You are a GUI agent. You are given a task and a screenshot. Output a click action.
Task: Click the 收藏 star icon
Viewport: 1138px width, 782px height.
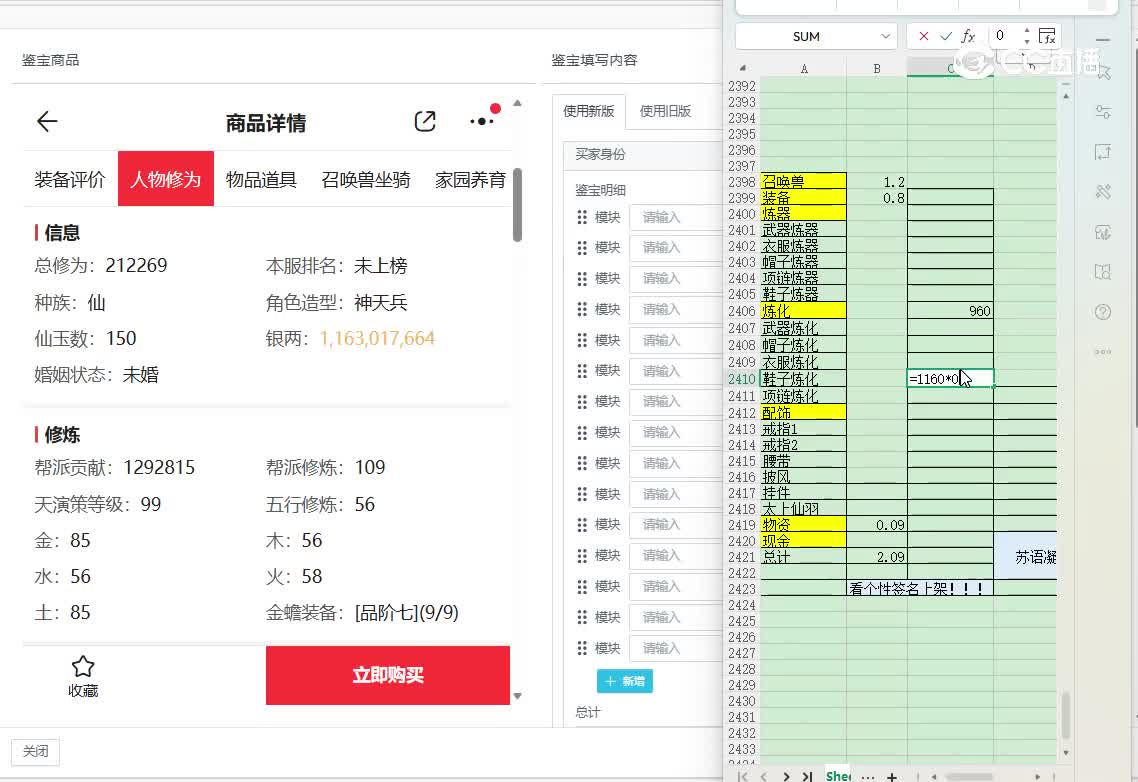83,667
